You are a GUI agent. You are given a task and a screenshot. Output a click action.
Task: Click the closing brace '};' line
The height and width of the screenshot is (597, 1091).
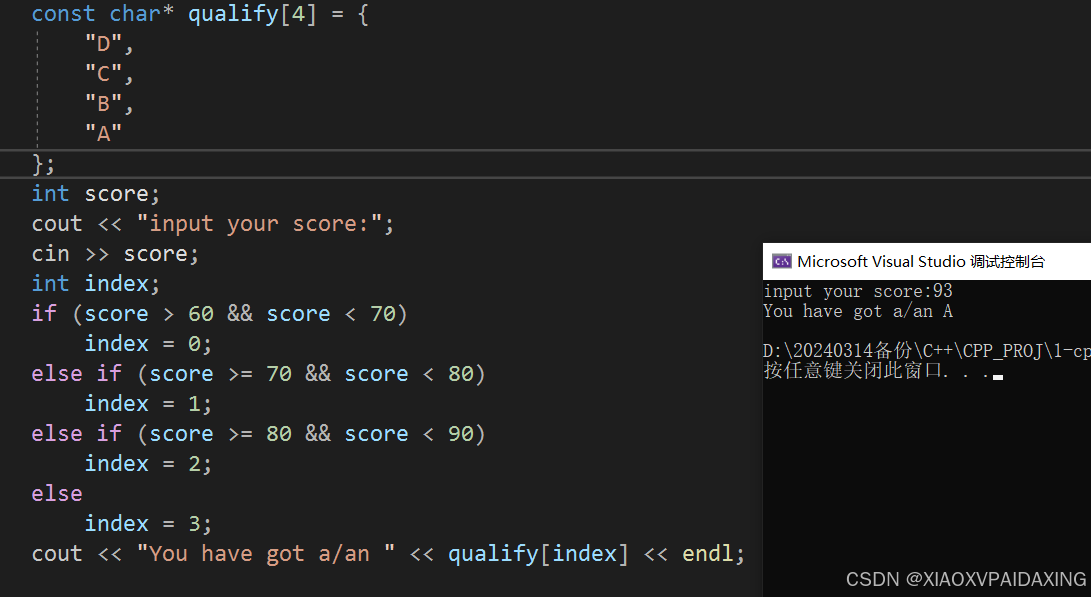(43, 164)
